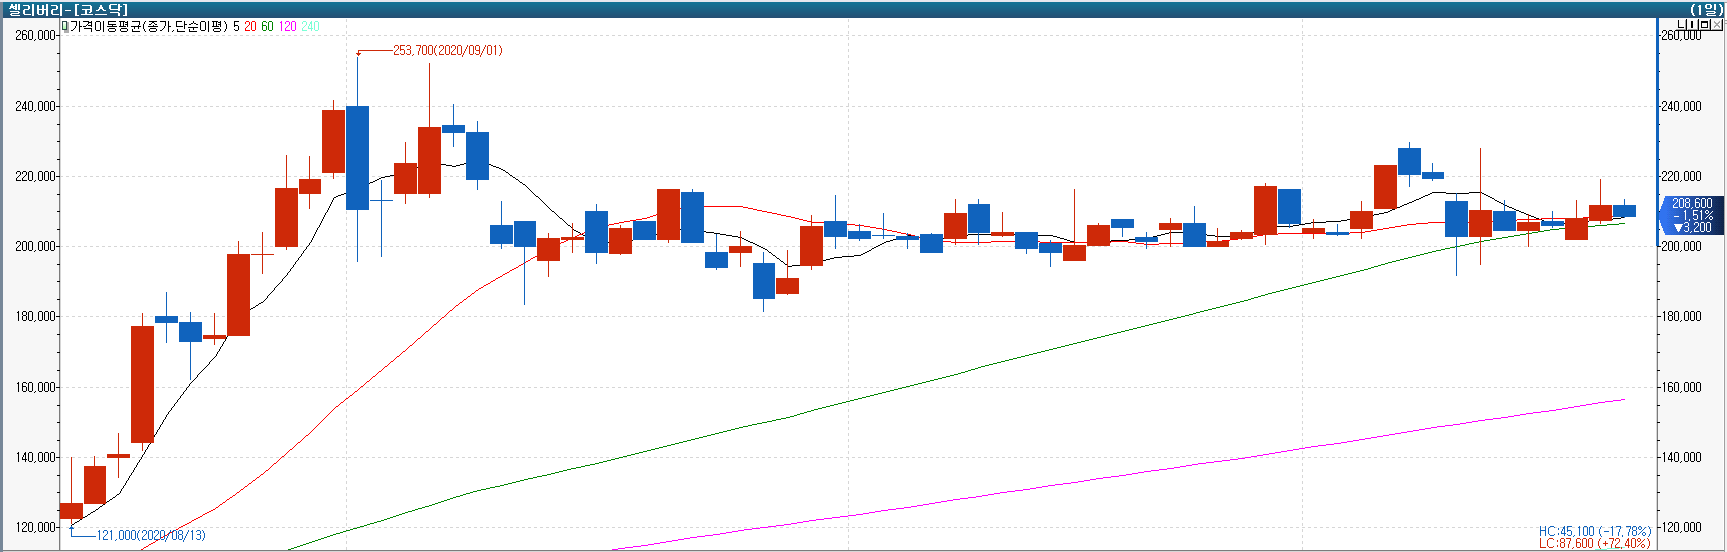Select the cyan 240-period moving average label
The image size is (1727, 552).
pos(310,27)
